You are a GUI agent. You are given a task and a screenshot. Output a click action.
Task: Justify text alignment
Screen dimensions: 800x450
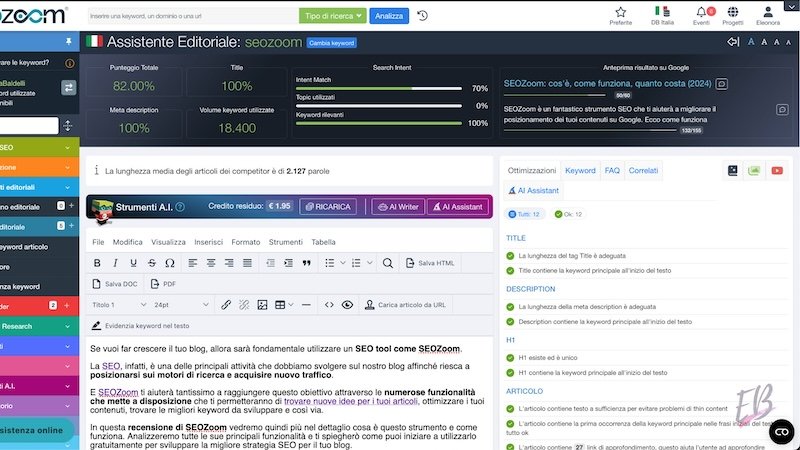tap(247, 263)
